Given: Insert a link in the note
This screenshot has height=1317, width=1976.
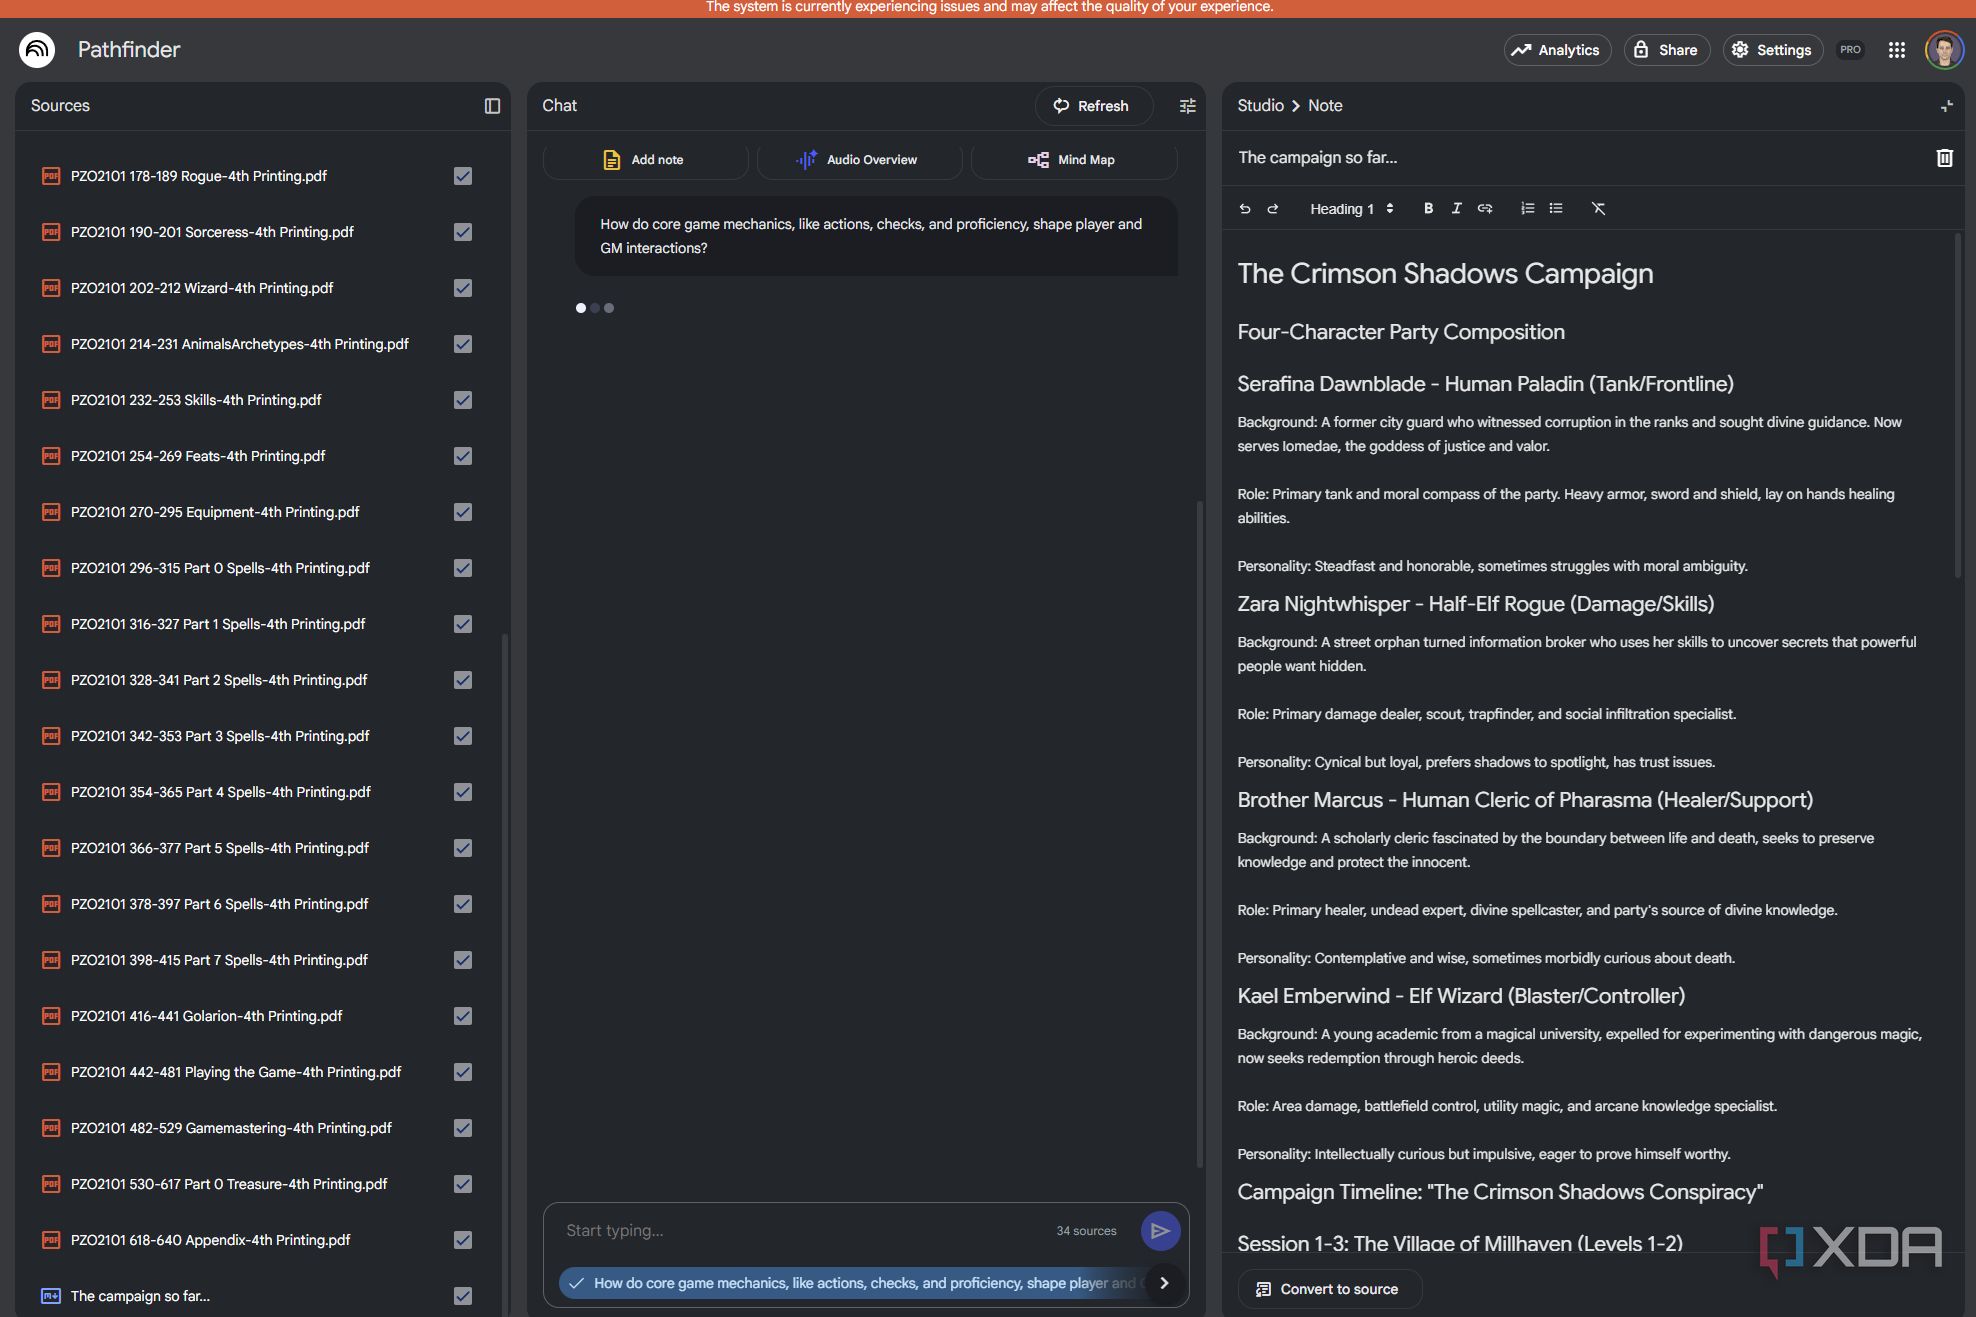Looking at the screenshot, I should pos(1485,208).
